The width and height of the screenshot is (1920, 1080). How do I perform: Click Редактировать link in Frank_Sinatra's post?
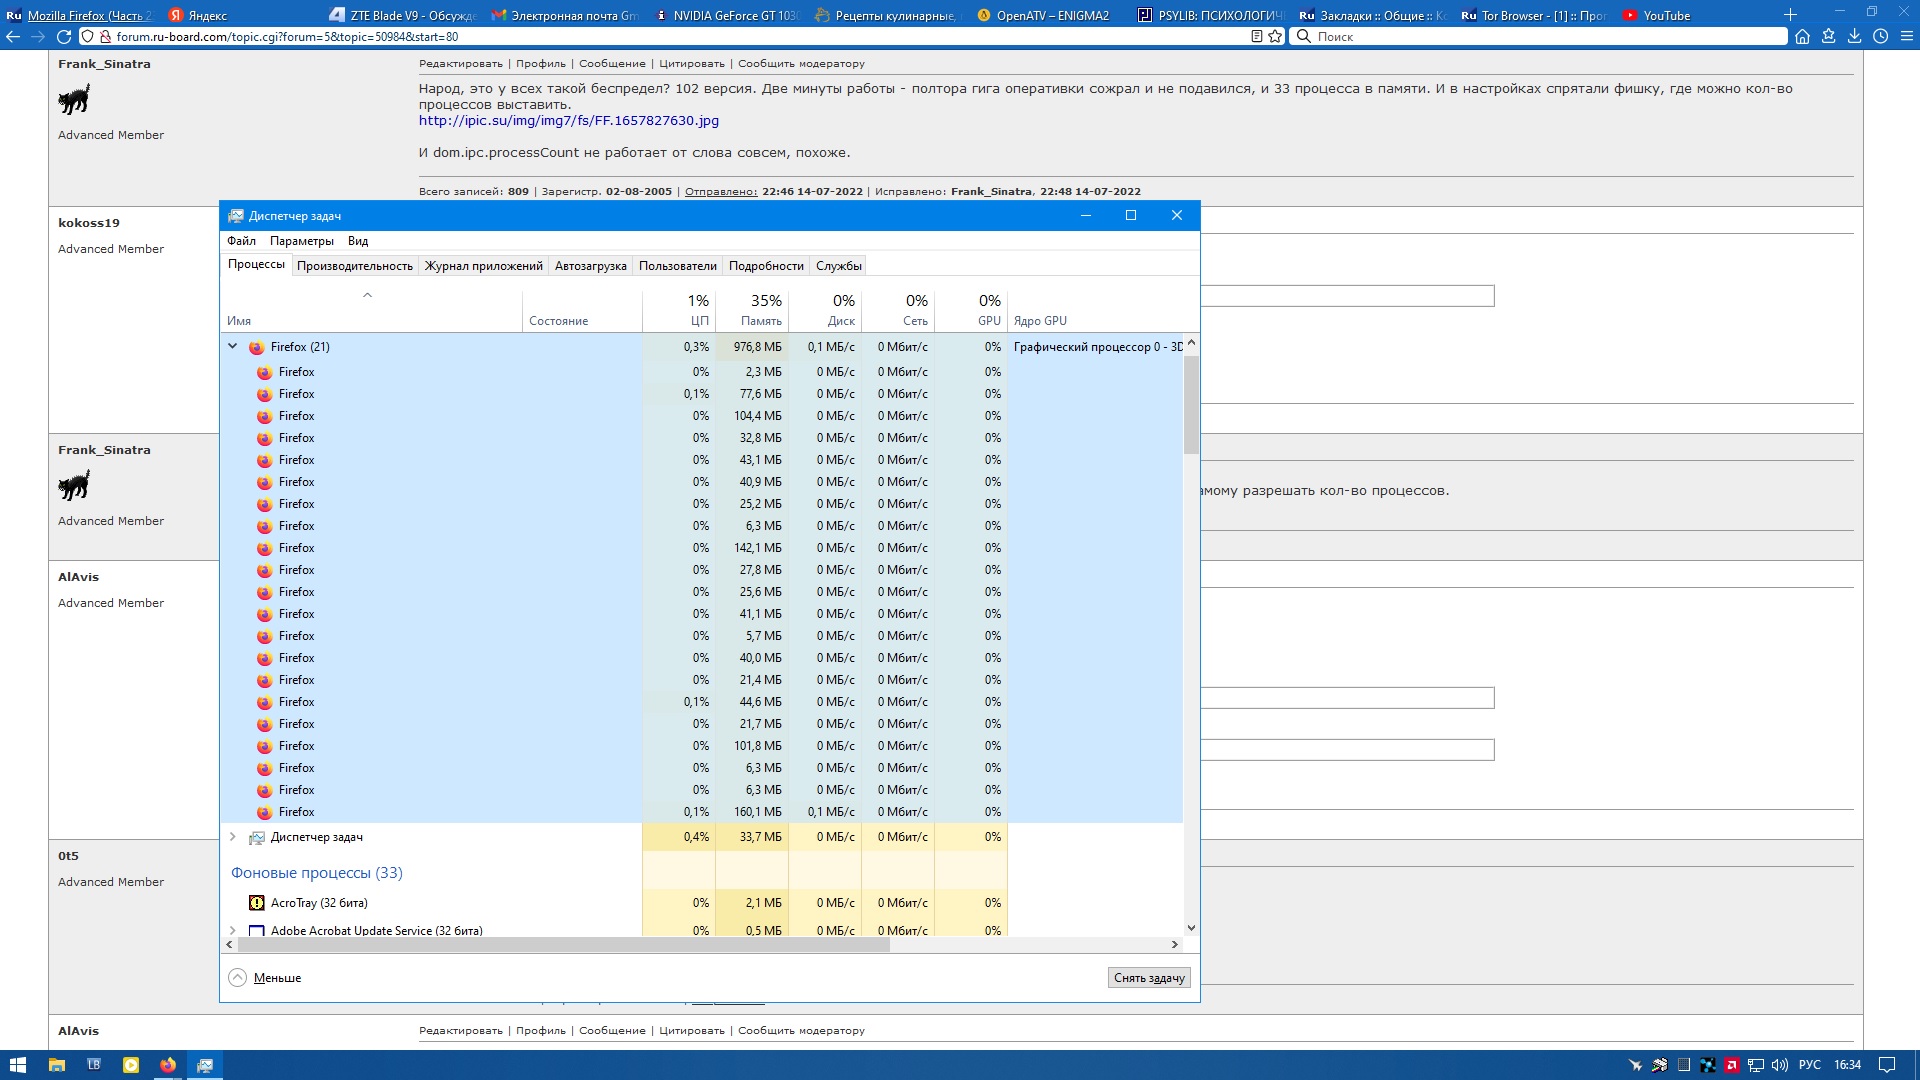460,64
